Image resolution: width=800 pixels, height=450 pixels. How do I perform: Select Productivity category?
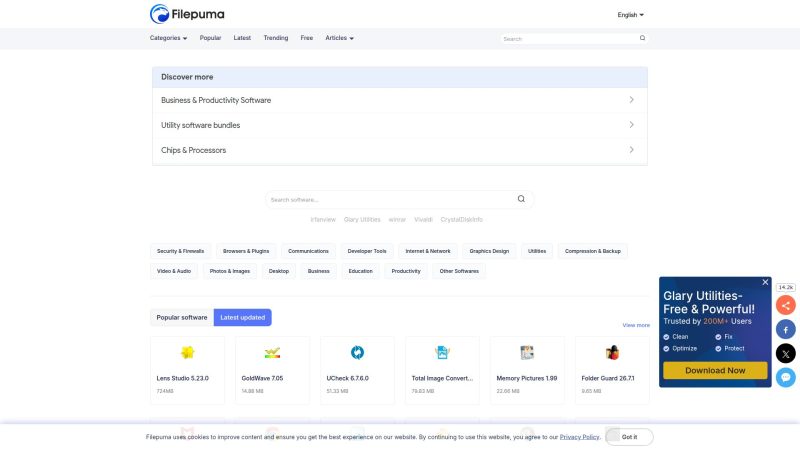406,271
